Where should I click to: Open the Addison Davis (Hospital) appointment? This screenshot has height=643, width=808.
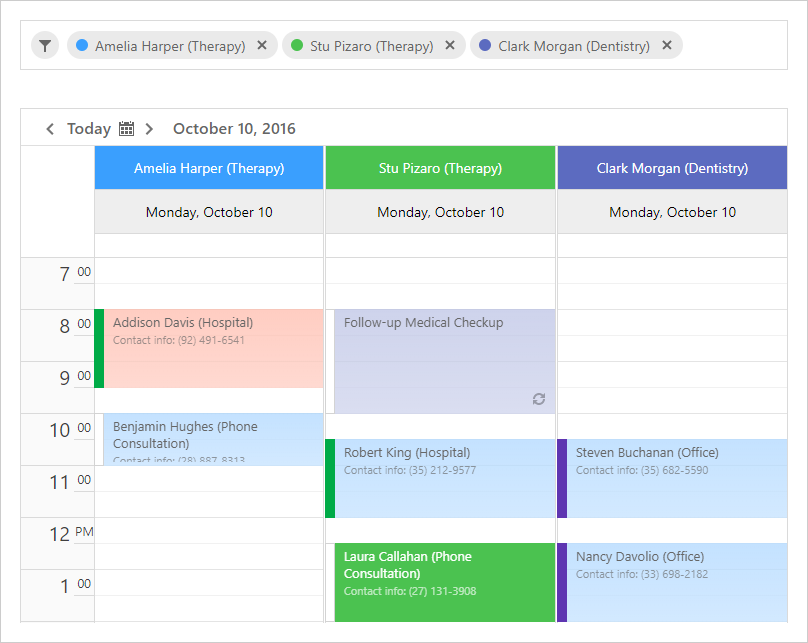coord(213,348)
